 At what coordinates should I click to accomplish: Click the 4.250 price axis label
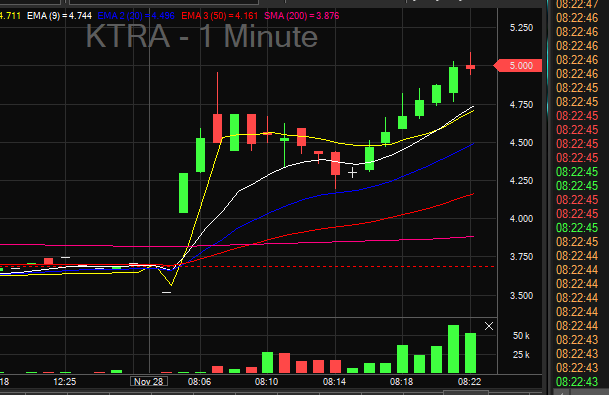coord(521,181)
